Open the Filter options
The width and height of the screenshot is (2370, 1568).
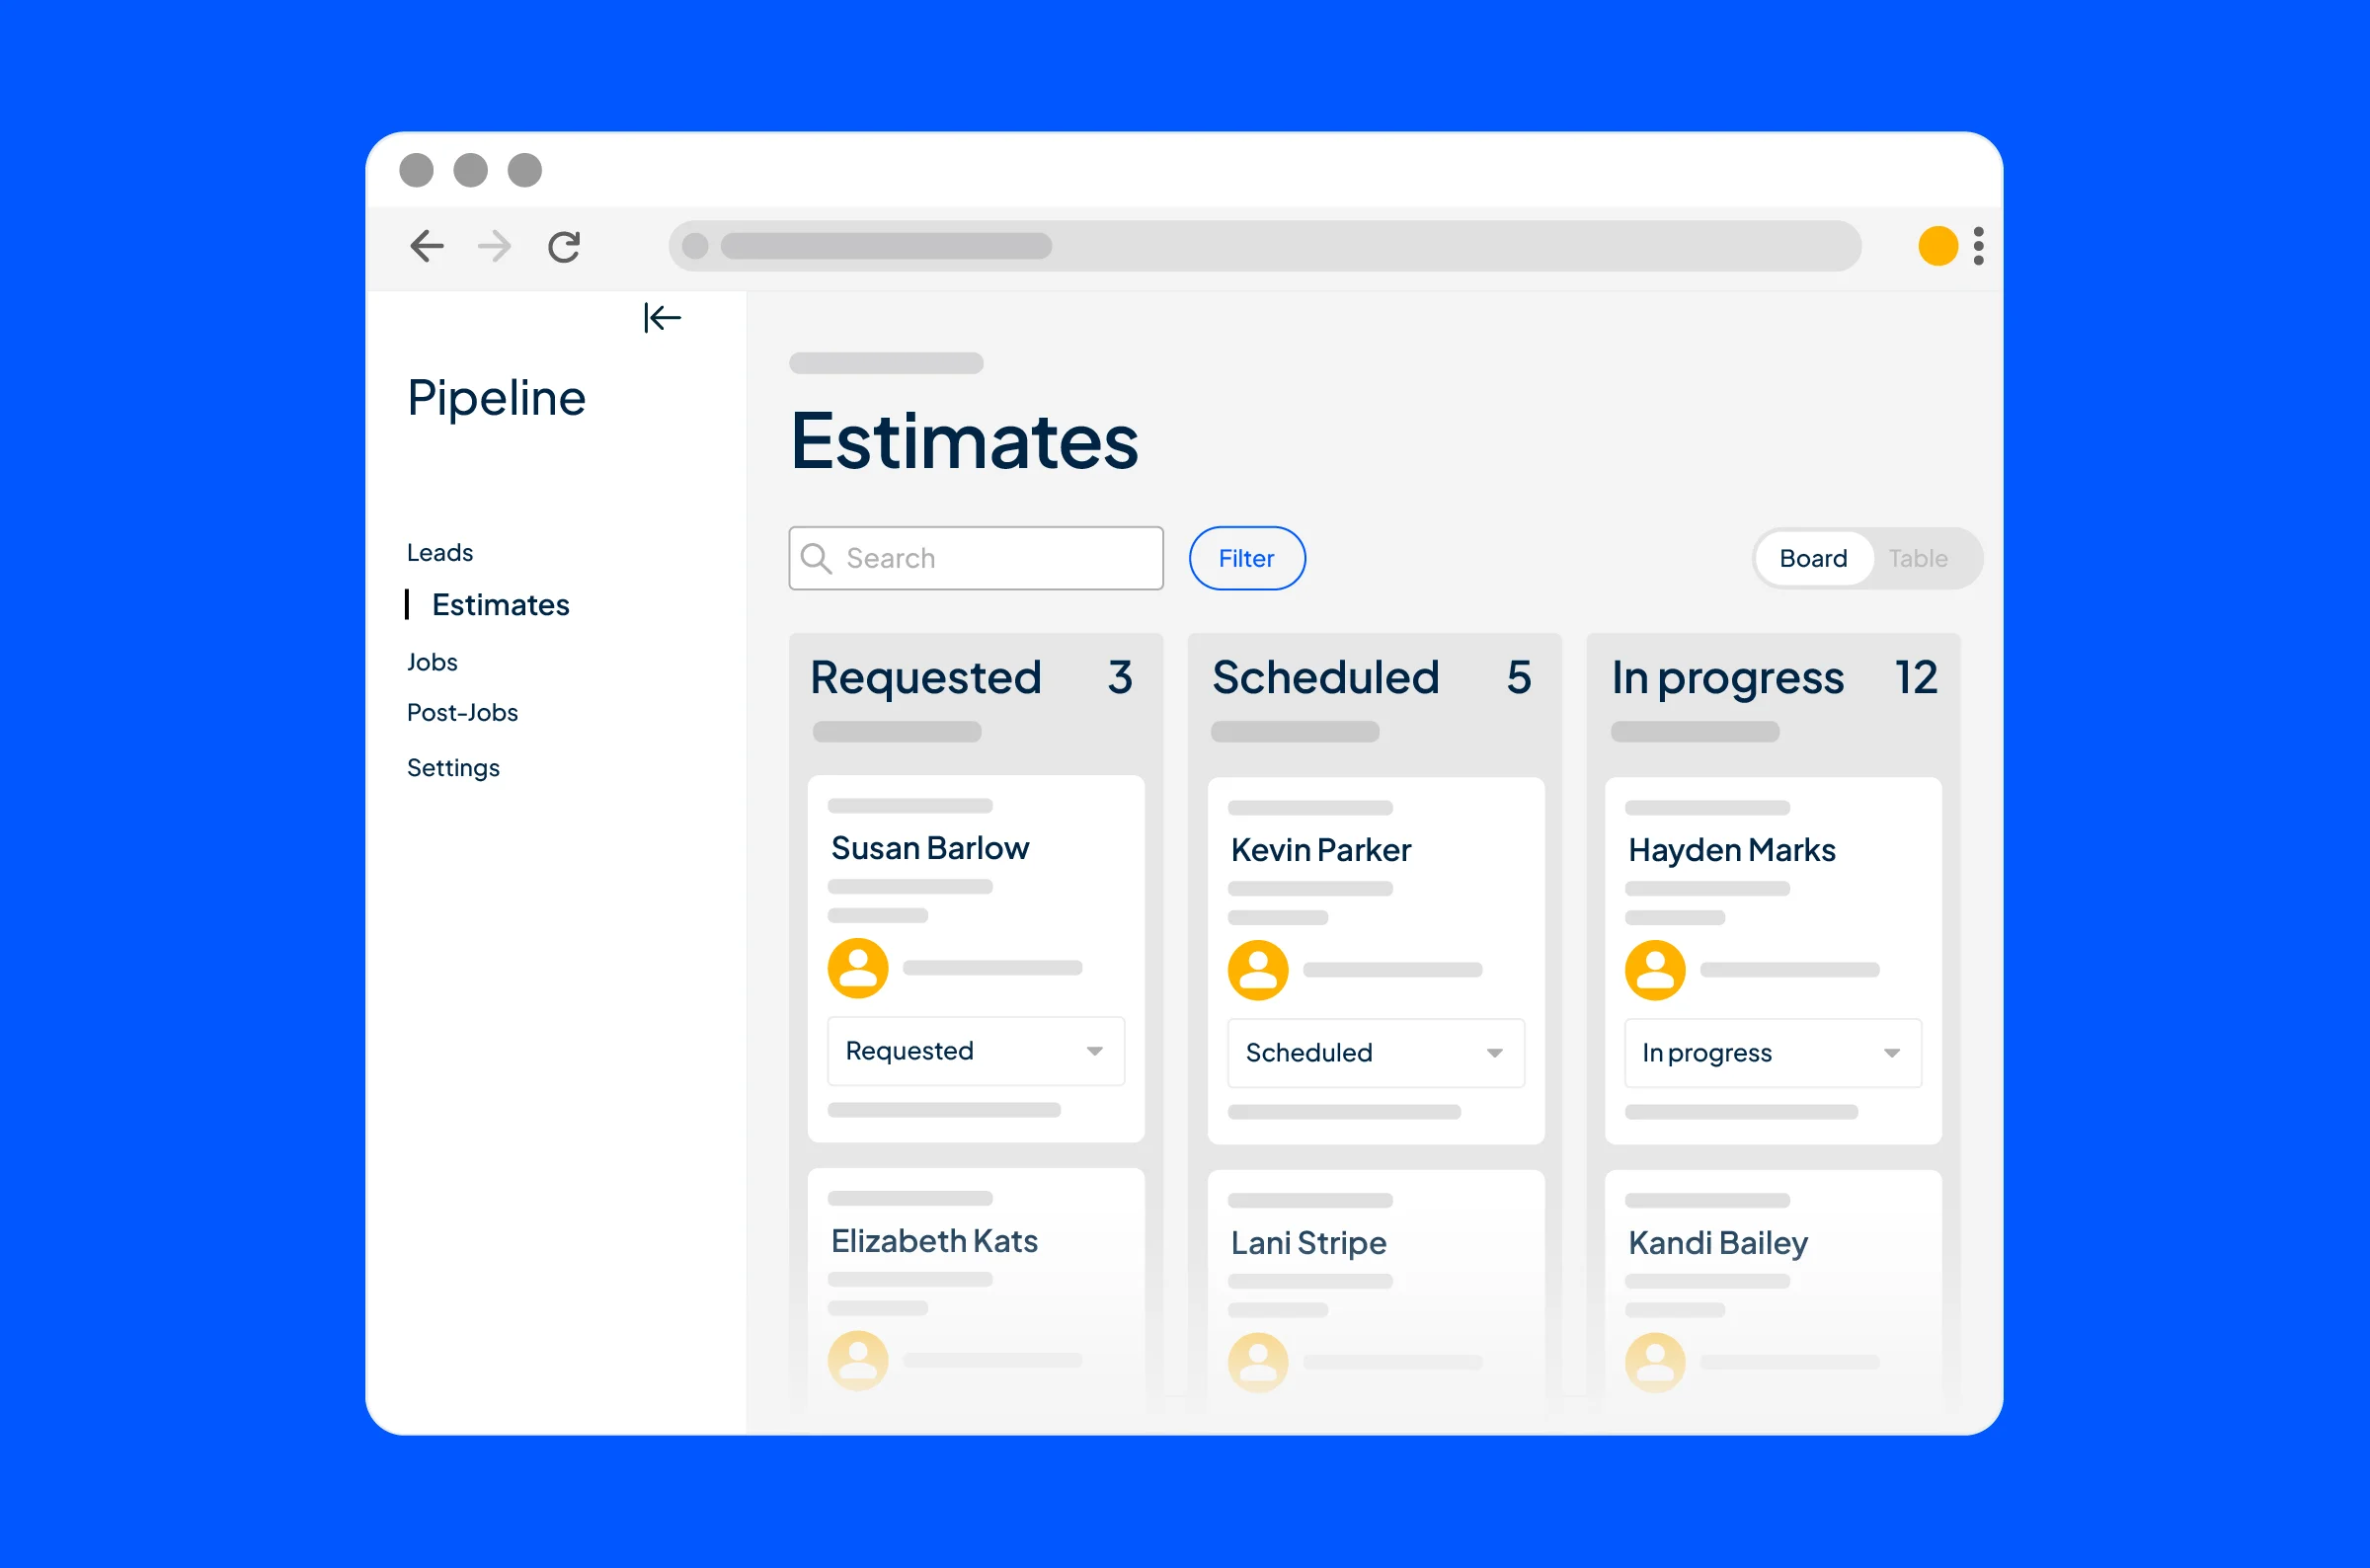coord(1247,558)
